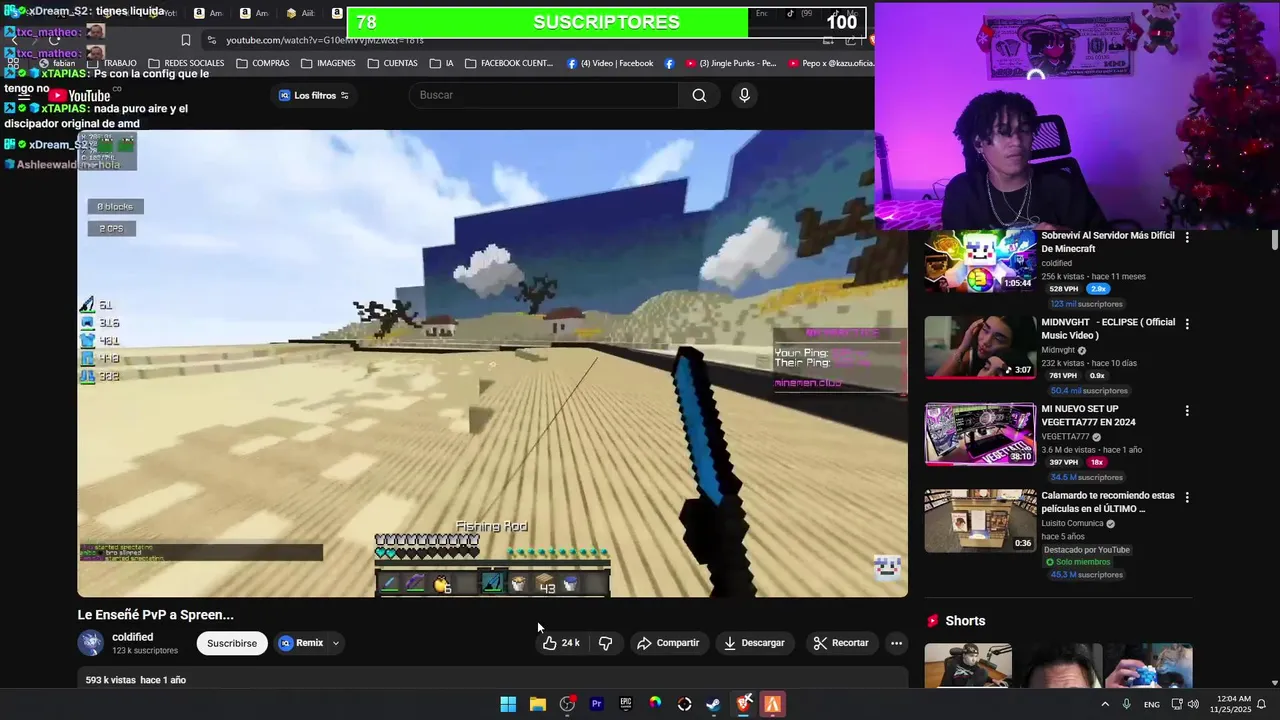Open '(4) Video | Facebook' bookmark

610,63
